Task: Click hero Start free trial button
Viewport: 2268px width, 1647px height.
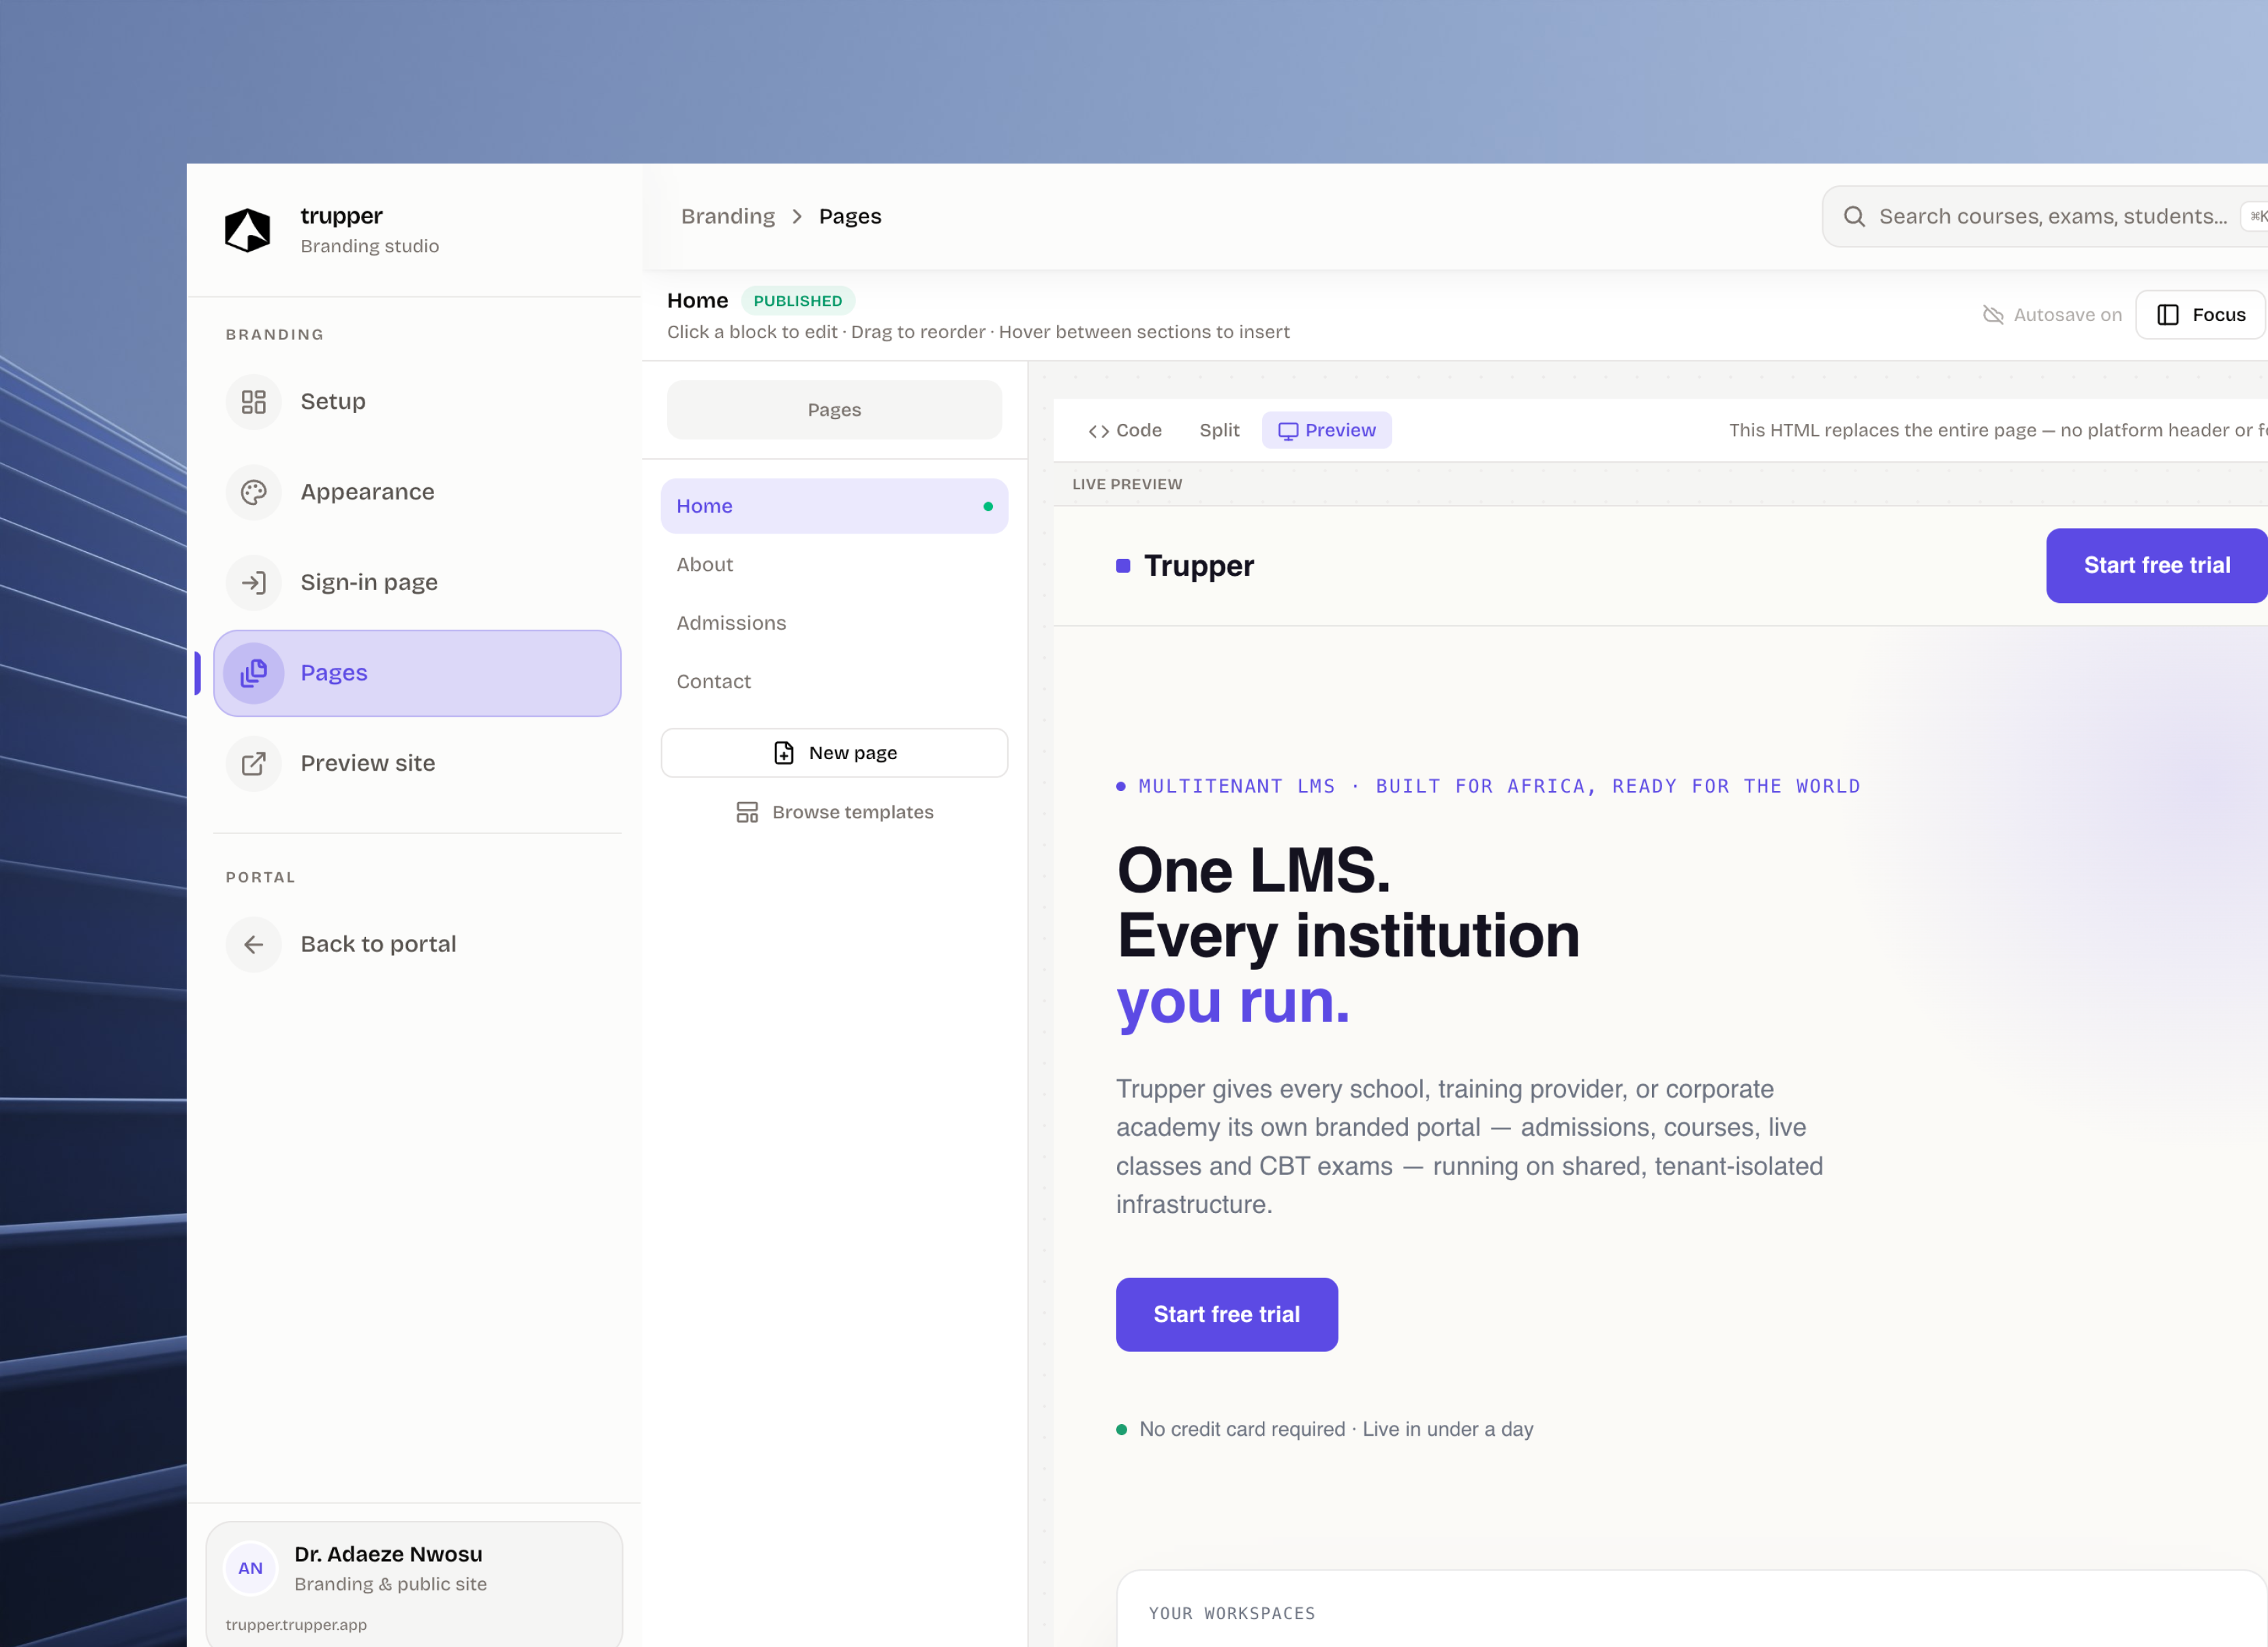Action: tap(1226, 1315)
